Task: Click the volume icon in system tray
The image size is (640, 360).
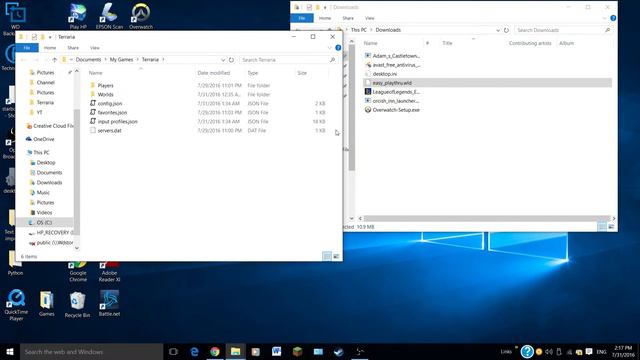Action: click(549, 352)
